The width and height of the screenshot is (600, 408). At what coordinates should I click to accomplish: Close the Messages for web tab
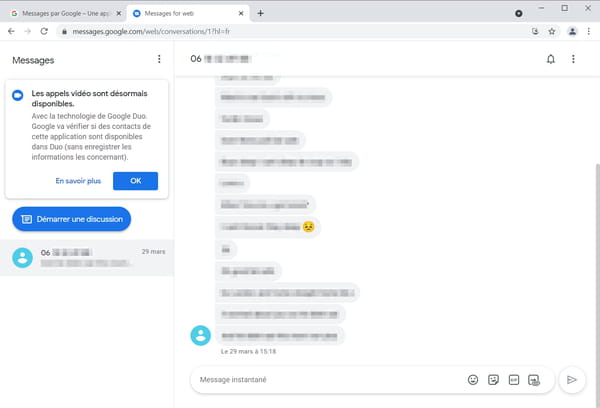[241, 13]
